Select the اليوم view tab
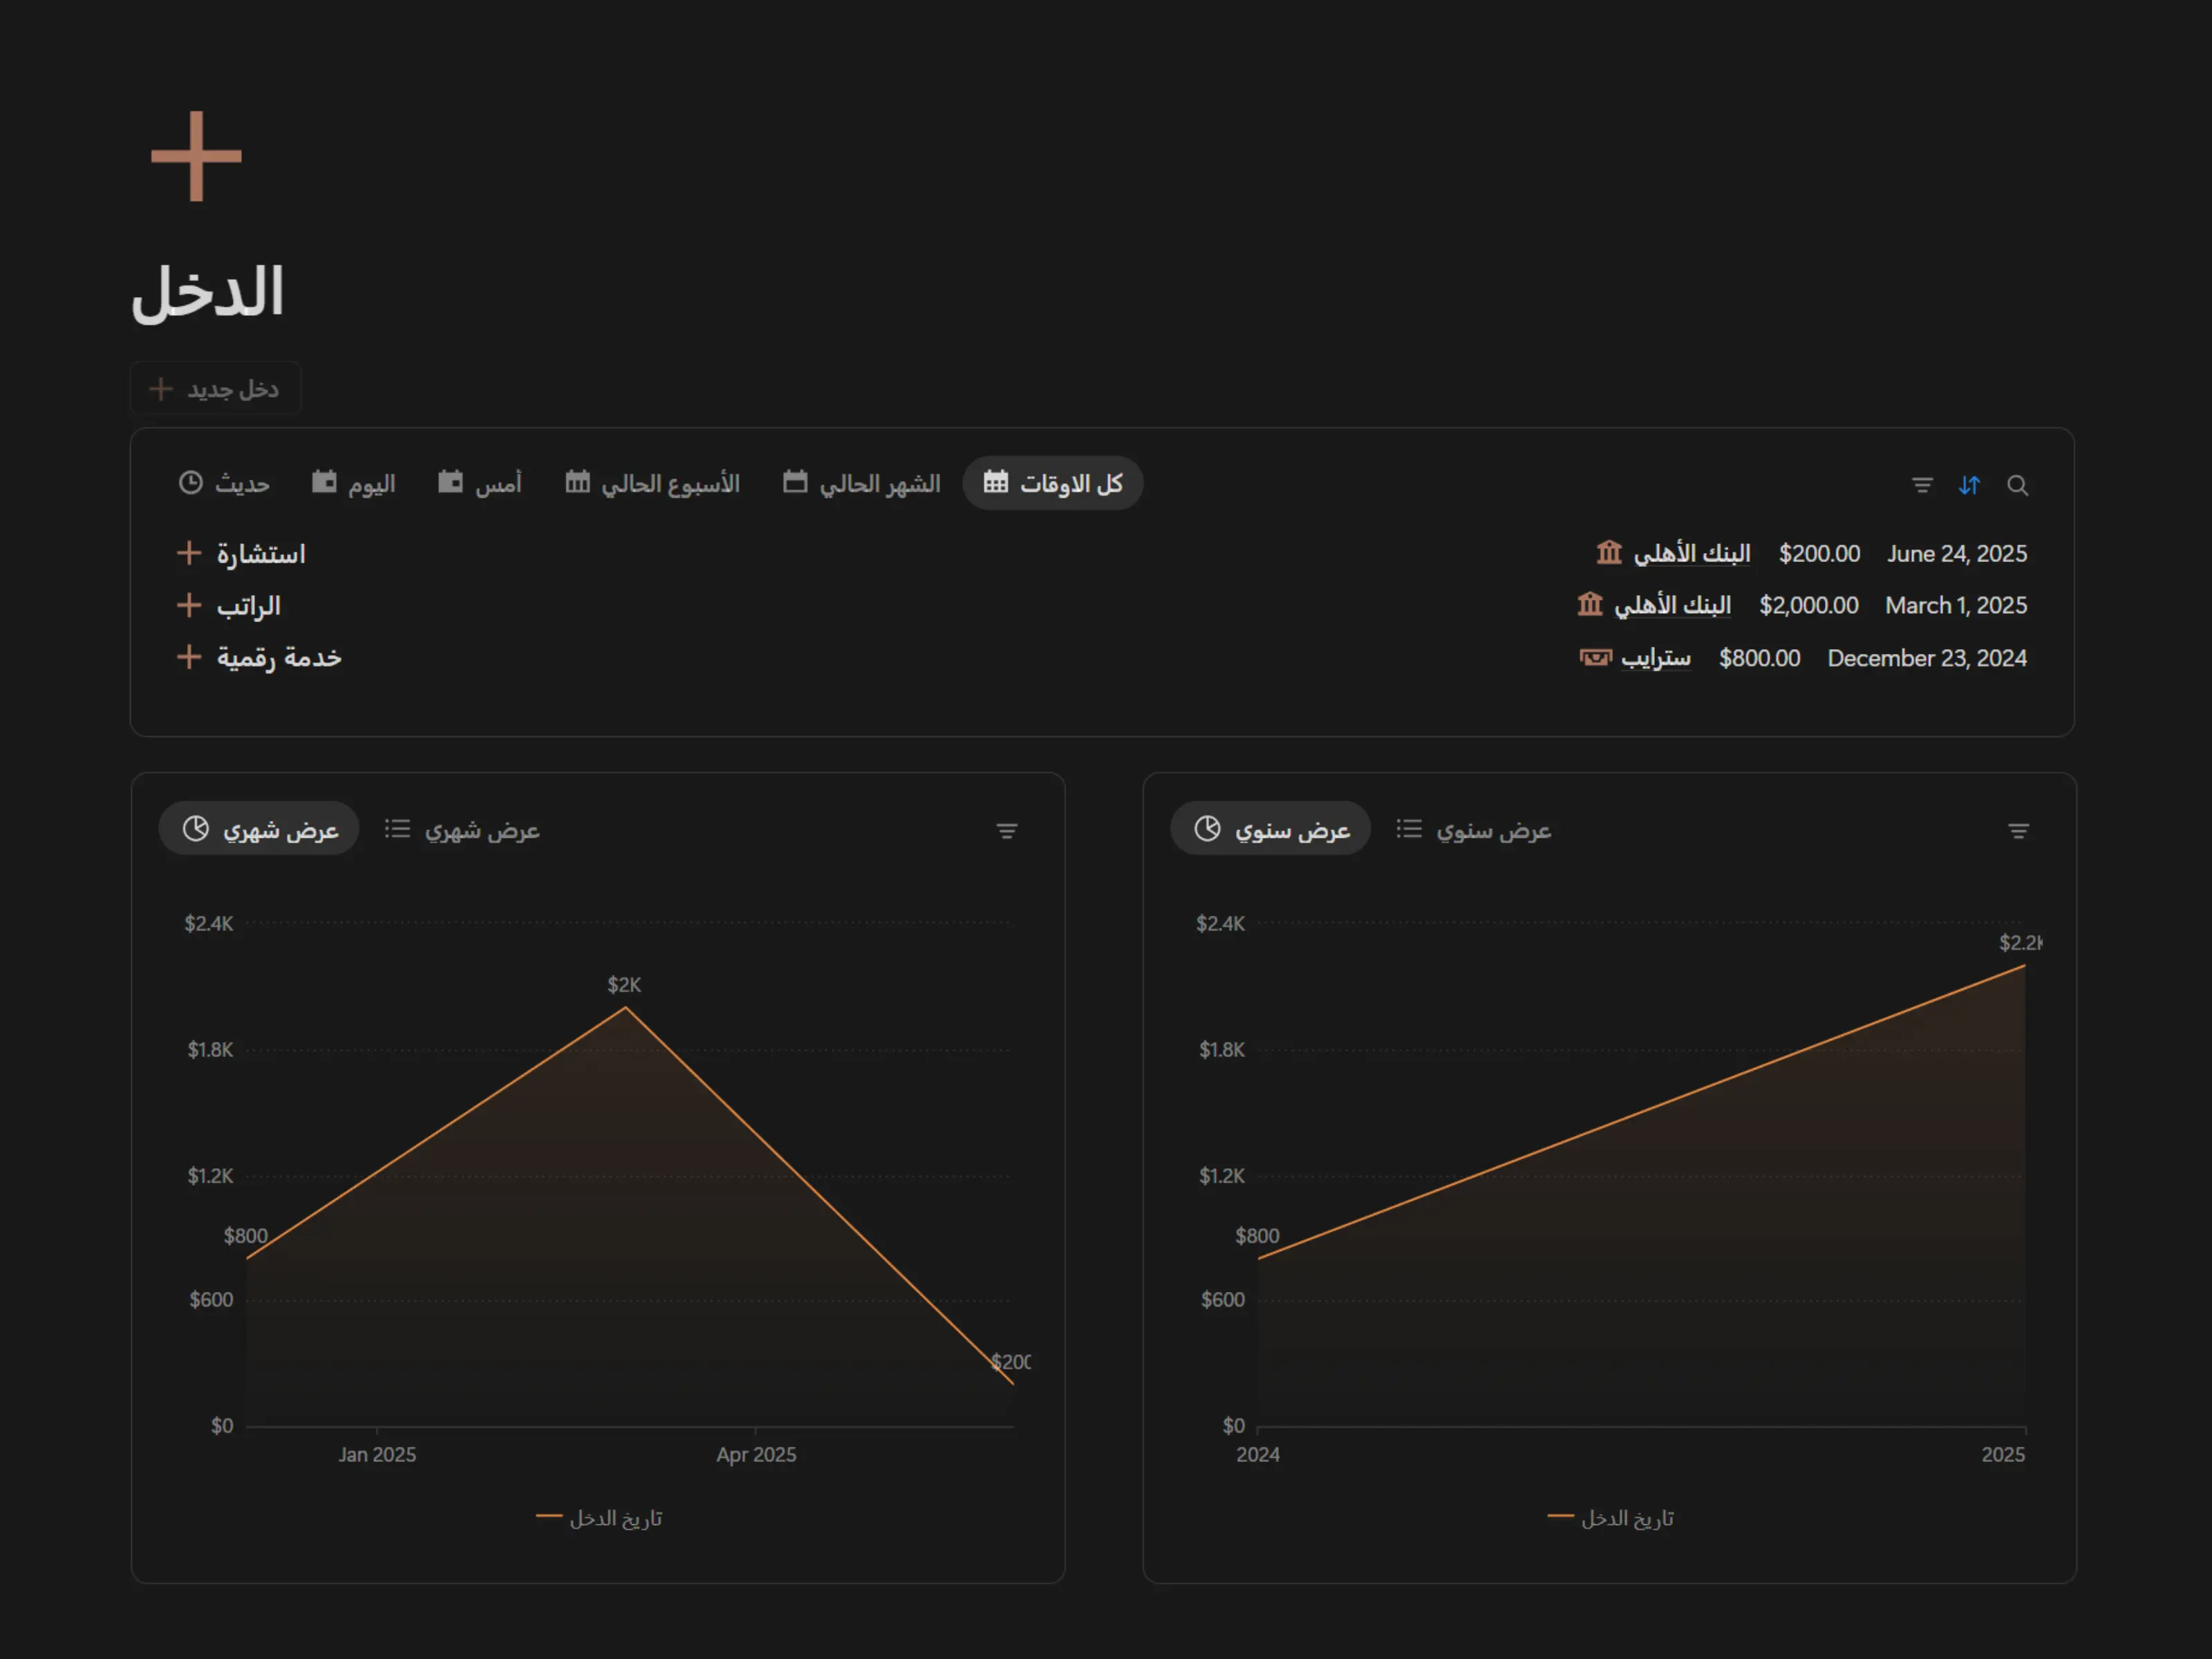The image size is (2212, 1659). (353, 484)
